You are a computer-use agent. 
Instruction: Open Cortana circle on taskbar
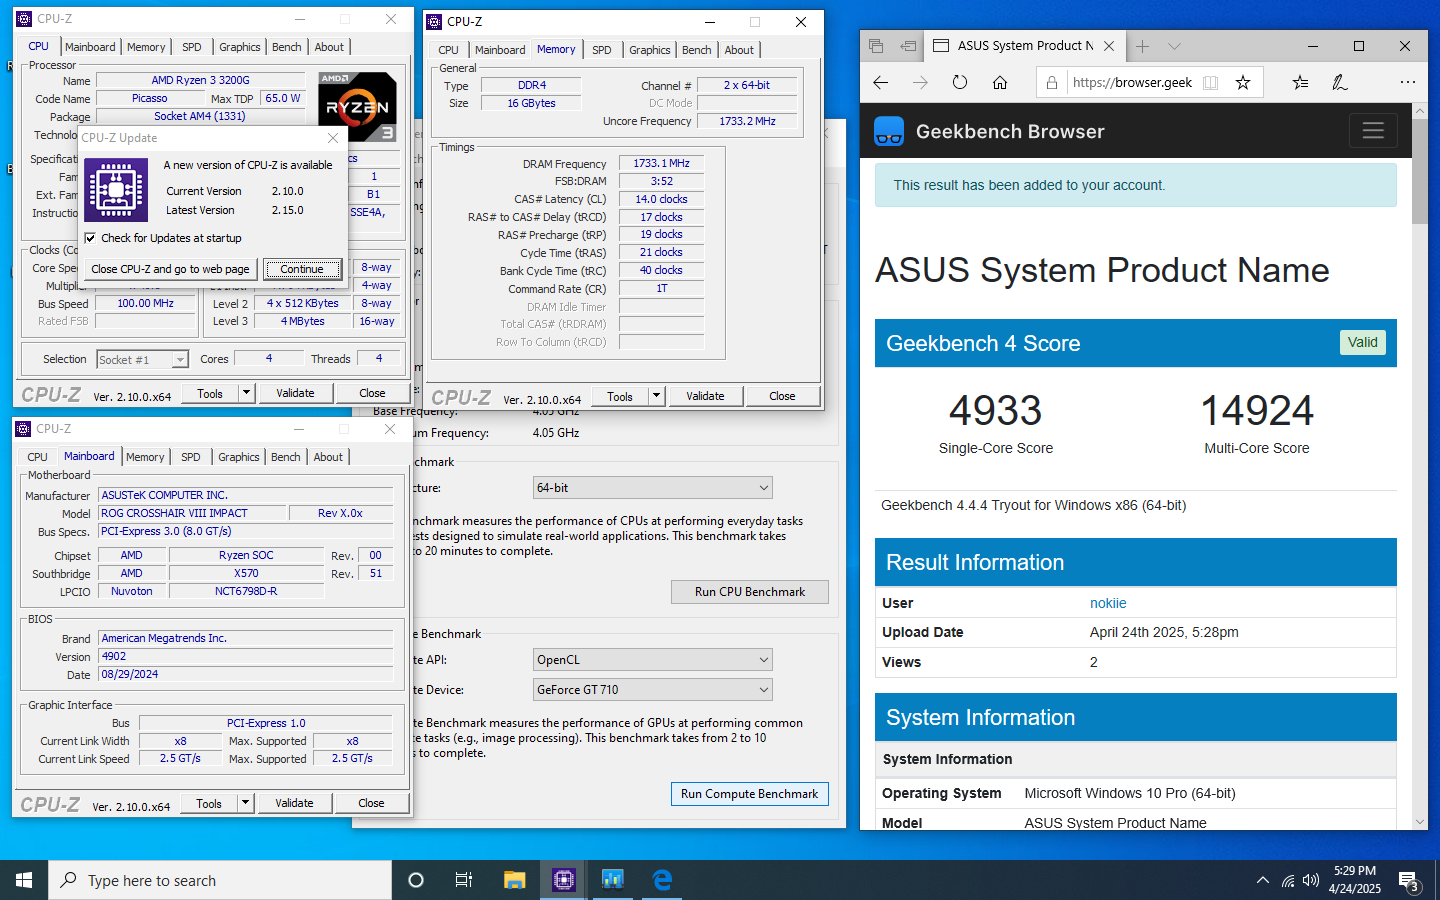(416, 880)
